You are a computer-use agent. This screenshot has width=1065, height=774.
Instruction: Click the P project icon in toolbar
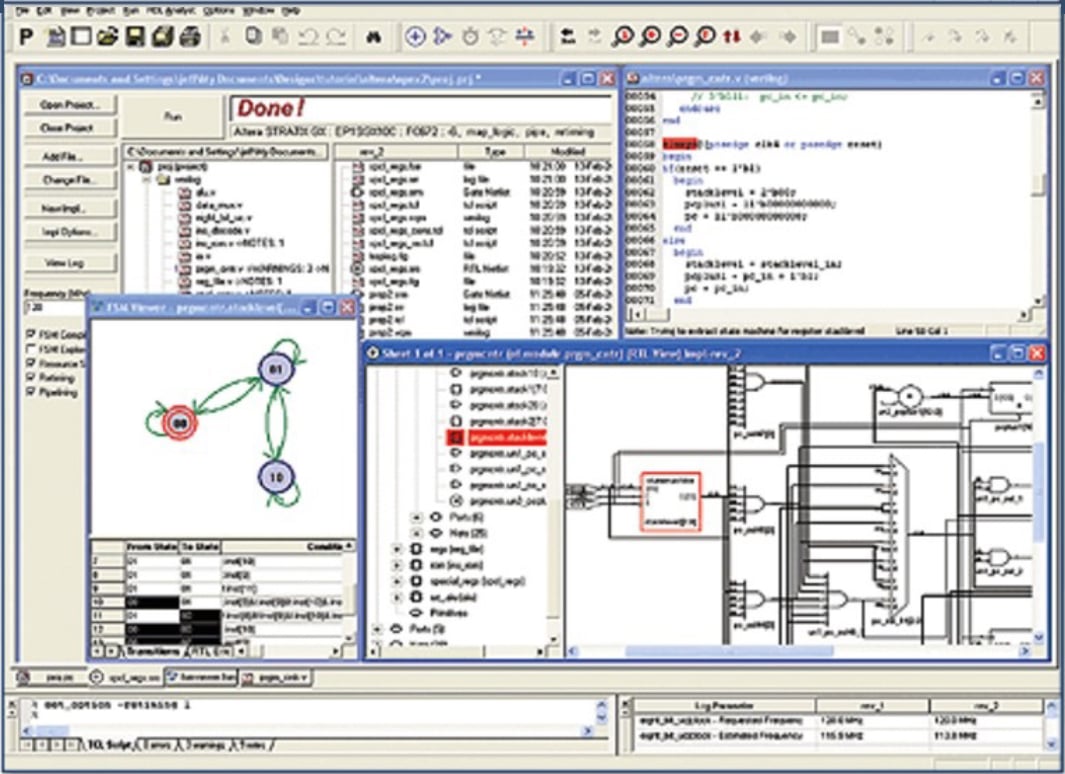coord(27,37)
